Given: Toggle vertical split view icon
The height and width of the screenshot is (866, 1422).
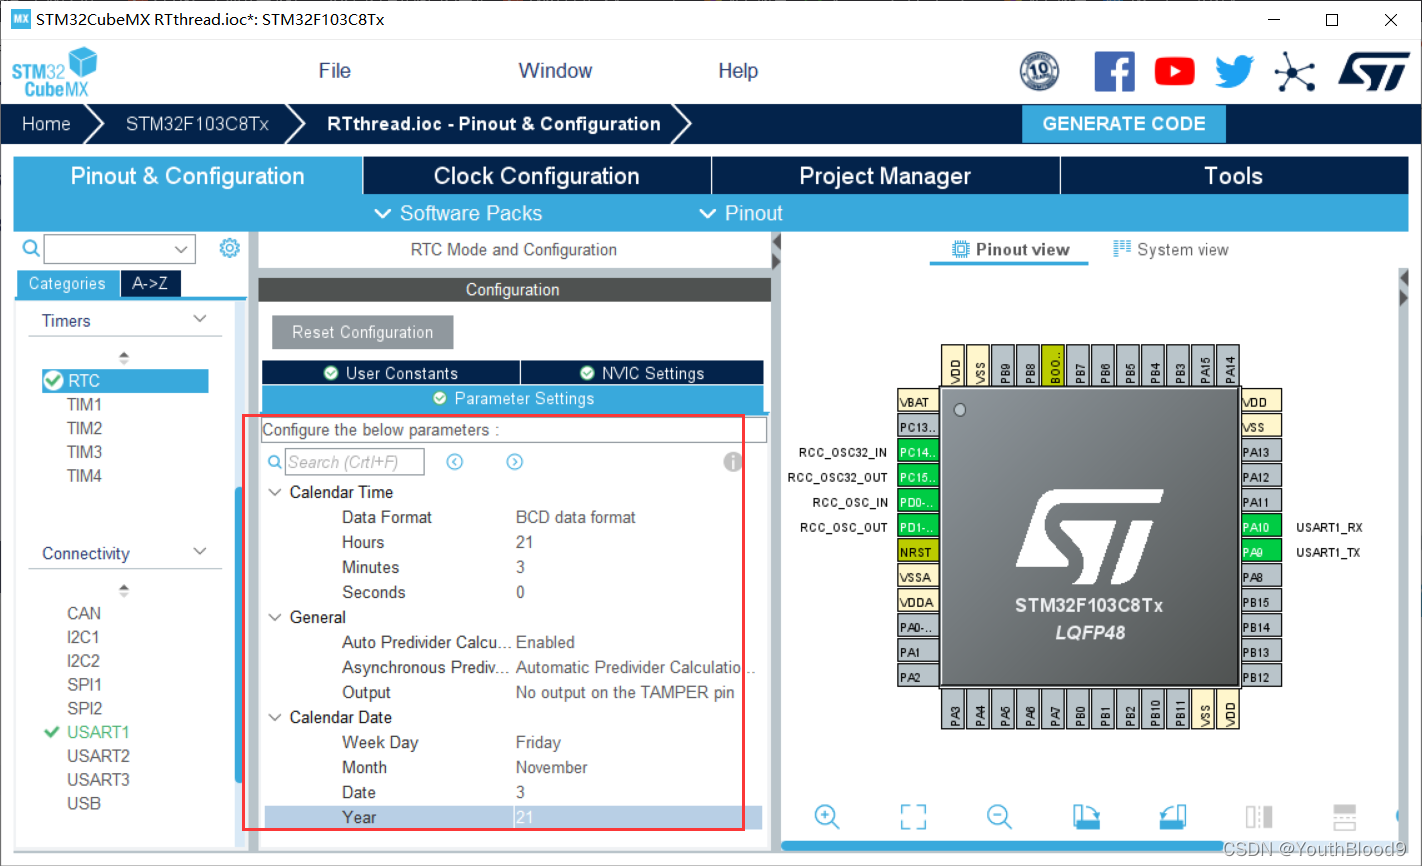Looking at the screenshot, I should (1258, 817).
